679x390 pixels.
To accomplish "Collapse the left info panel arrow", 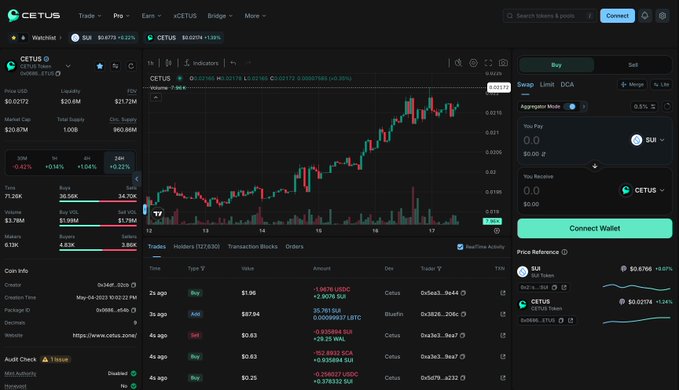I will 137,178.
